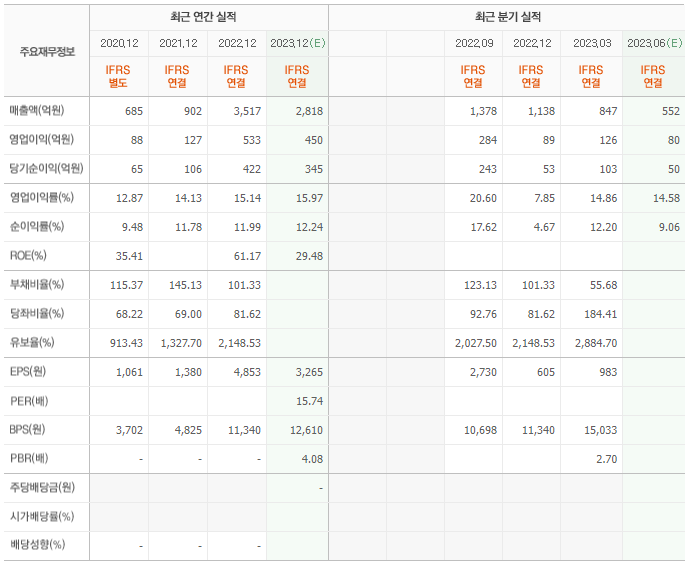Select the '주요재무정보' header cell
Image resolution: width=689 pixels, height=564 pixels.
[x=47, y=52]
